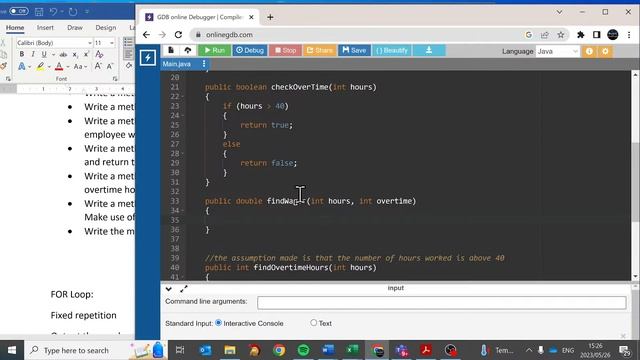640x360 pixels.
Task: Run the program with the green Run button
Action: [215, 50]
